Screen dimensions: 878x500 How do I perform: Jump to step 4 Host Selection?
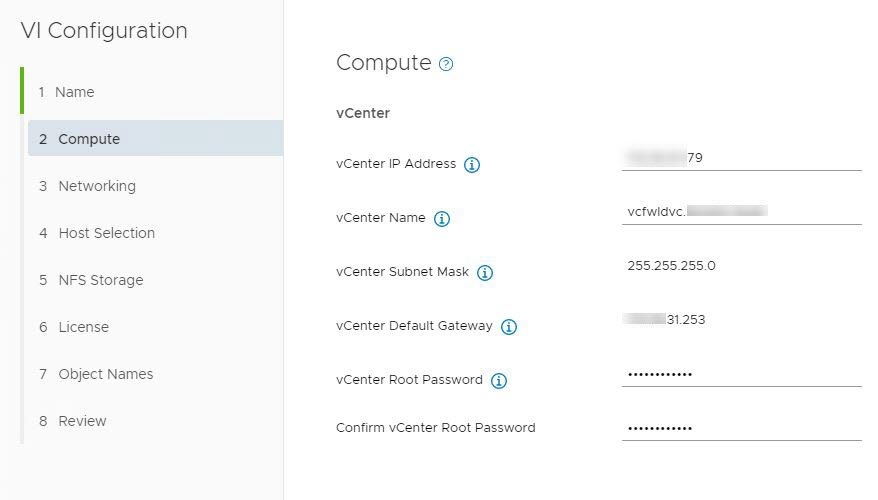pos(106,233)
